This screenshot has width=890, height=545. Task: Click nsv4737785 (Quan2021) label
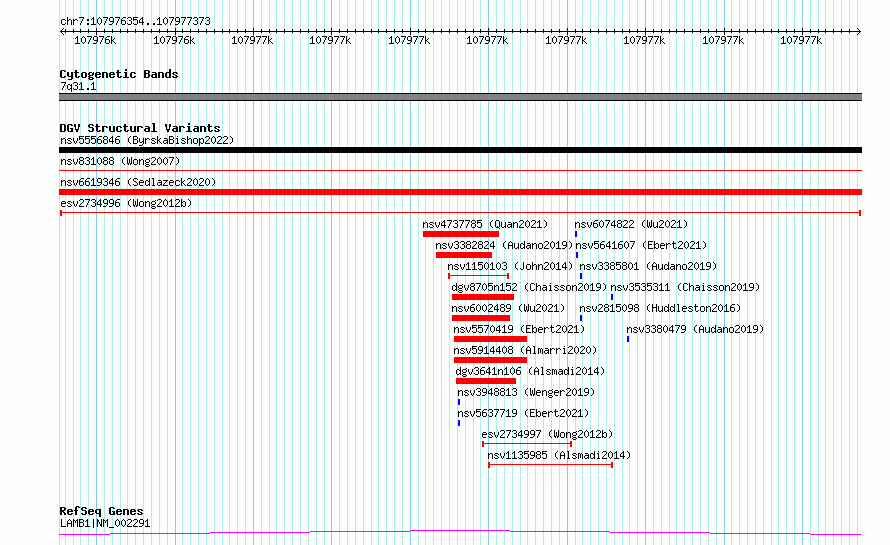(x=485, y=224)
